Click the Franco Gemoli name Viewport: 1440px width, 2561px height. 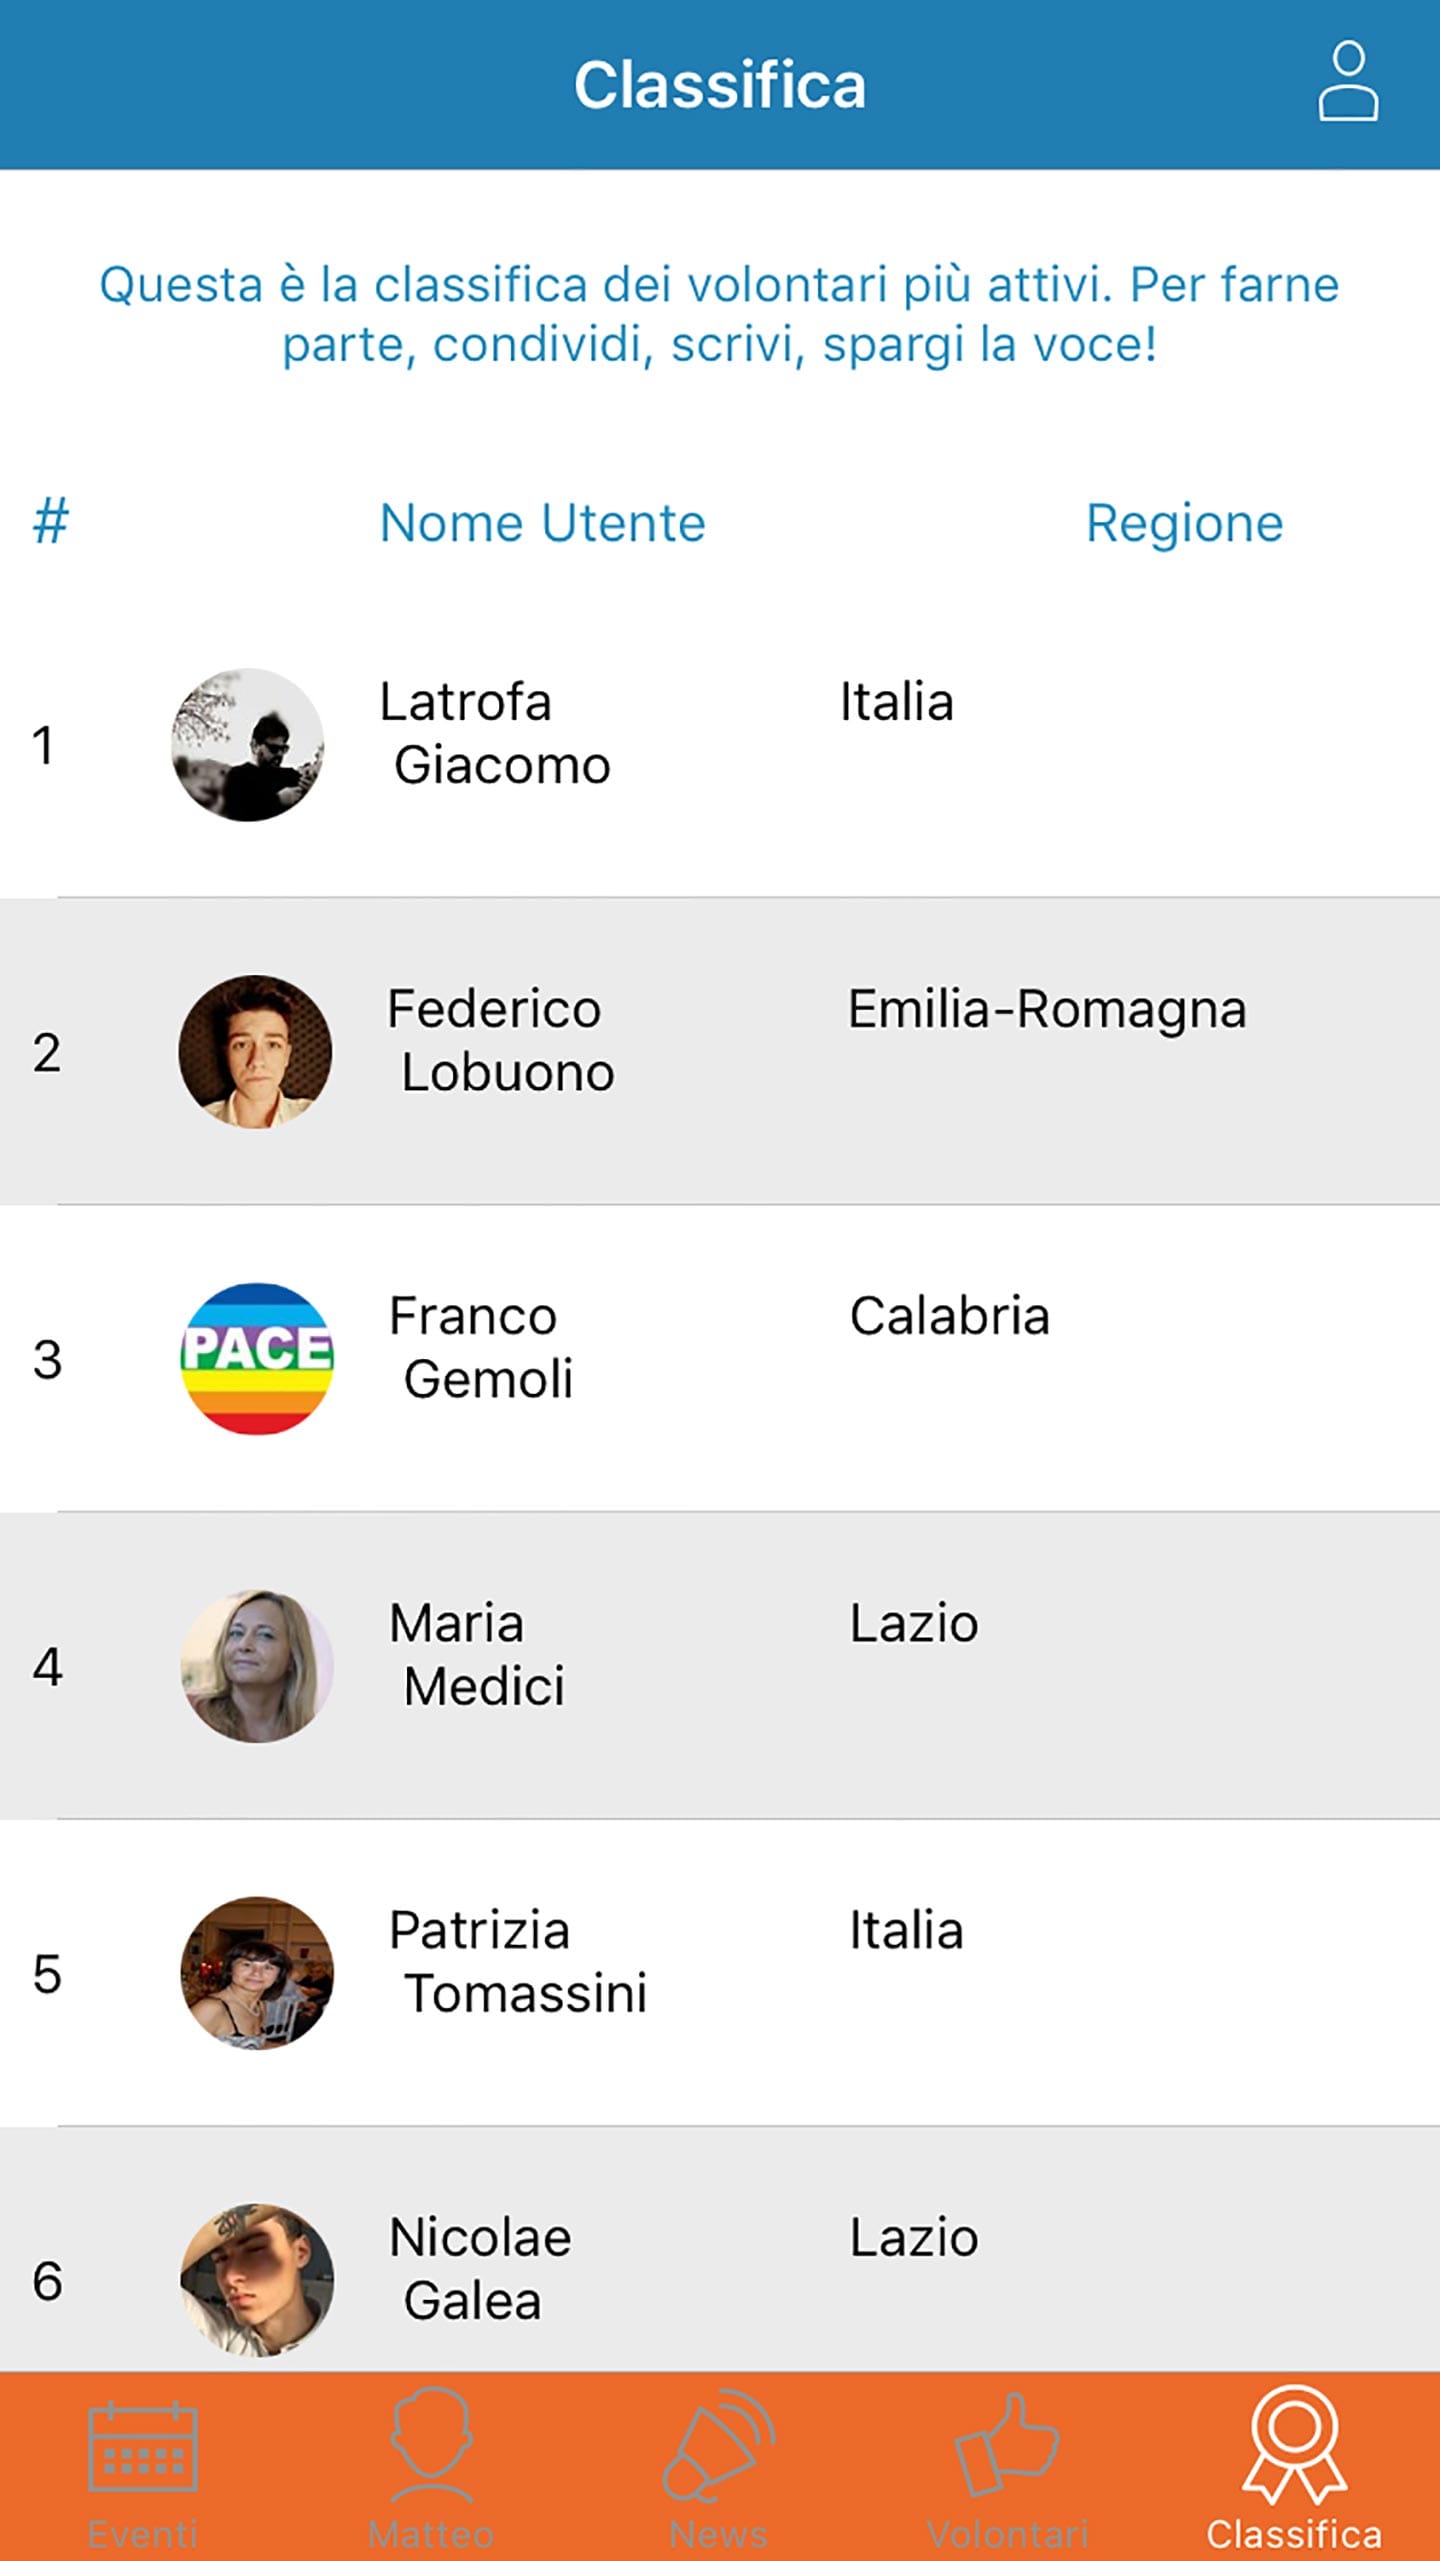click(481, 1347)
